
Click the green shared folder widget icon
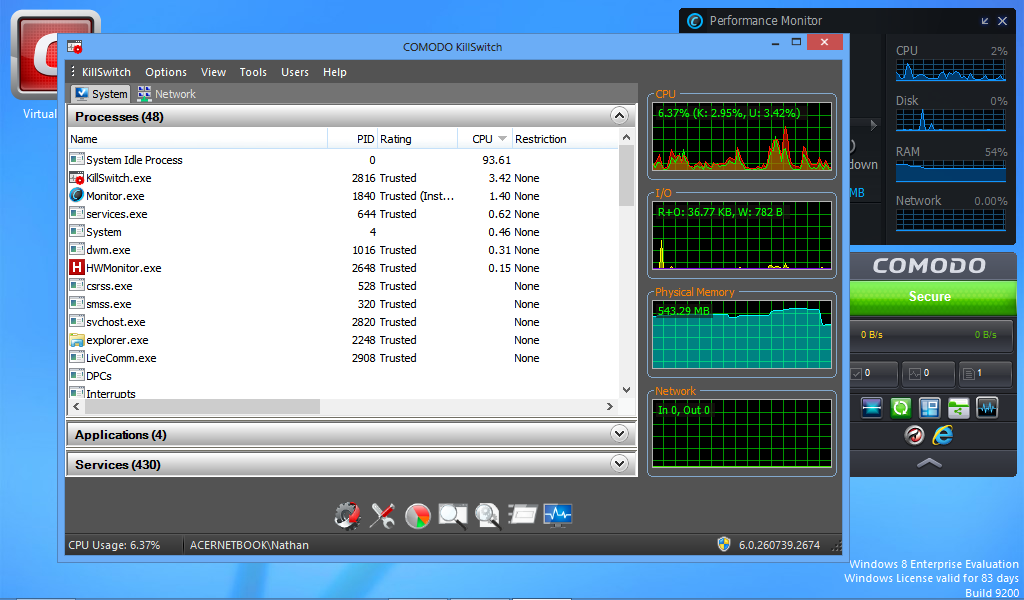(x=958, y=408)
